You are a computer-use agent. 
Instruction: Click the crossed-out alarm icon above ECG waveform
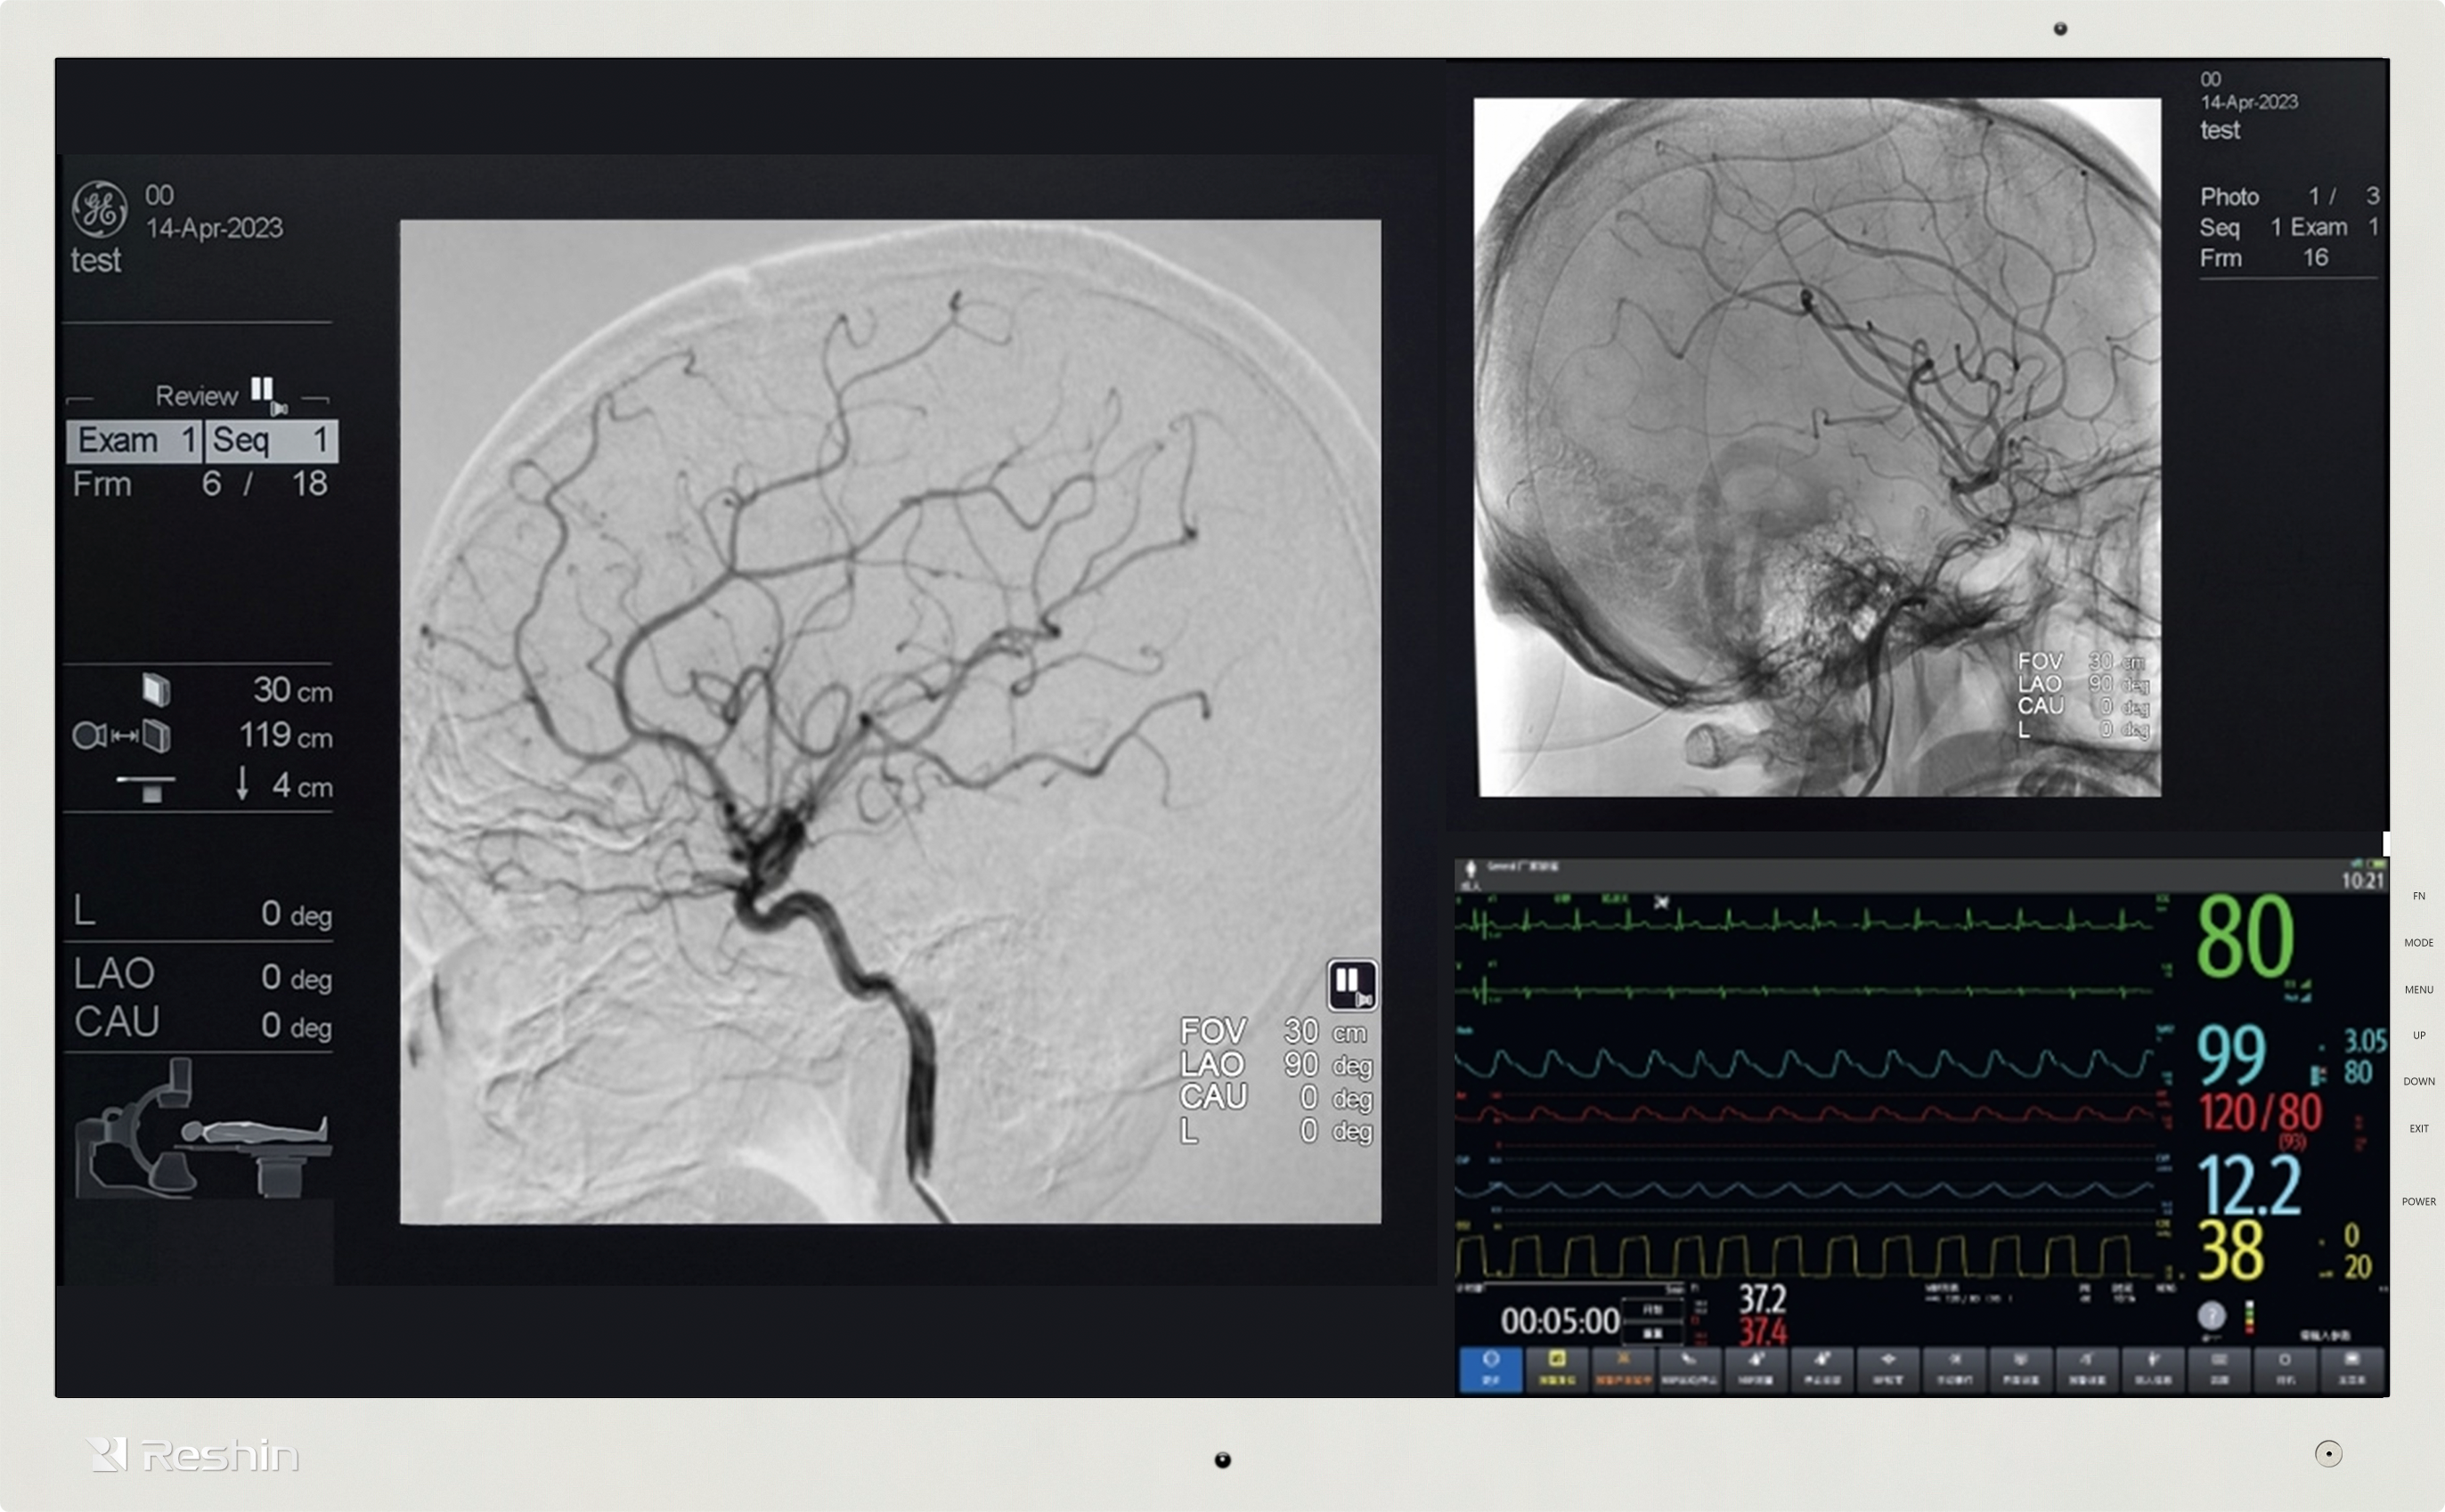point(1661,902)
